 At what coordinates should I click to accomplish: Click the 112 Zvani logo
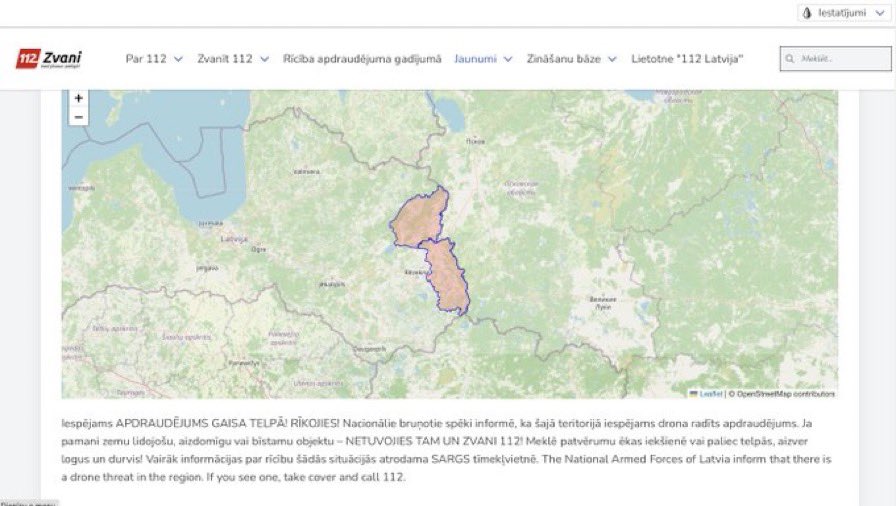(x=49, y=59)
